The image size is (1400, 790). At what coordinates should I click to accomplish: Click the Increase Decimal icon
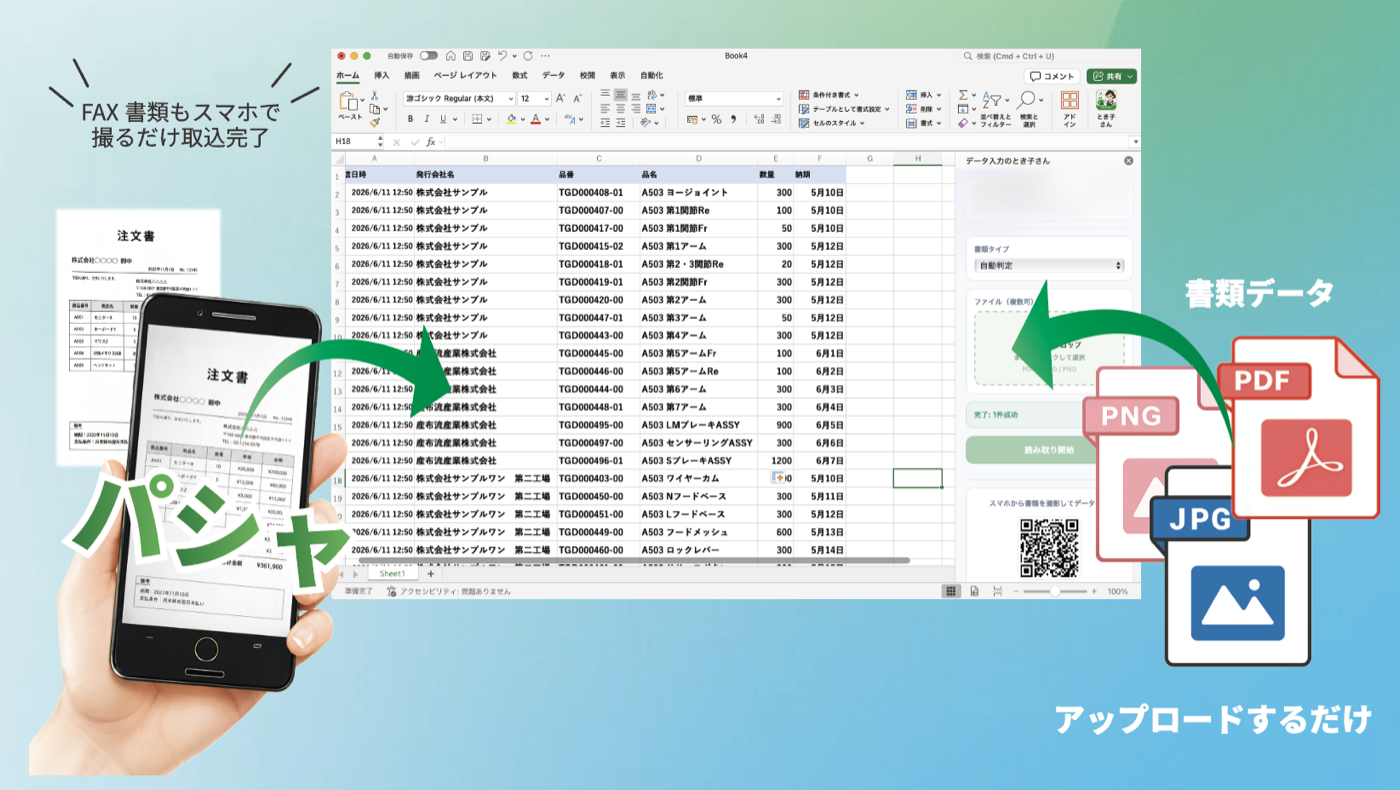[x=760, y=119]
